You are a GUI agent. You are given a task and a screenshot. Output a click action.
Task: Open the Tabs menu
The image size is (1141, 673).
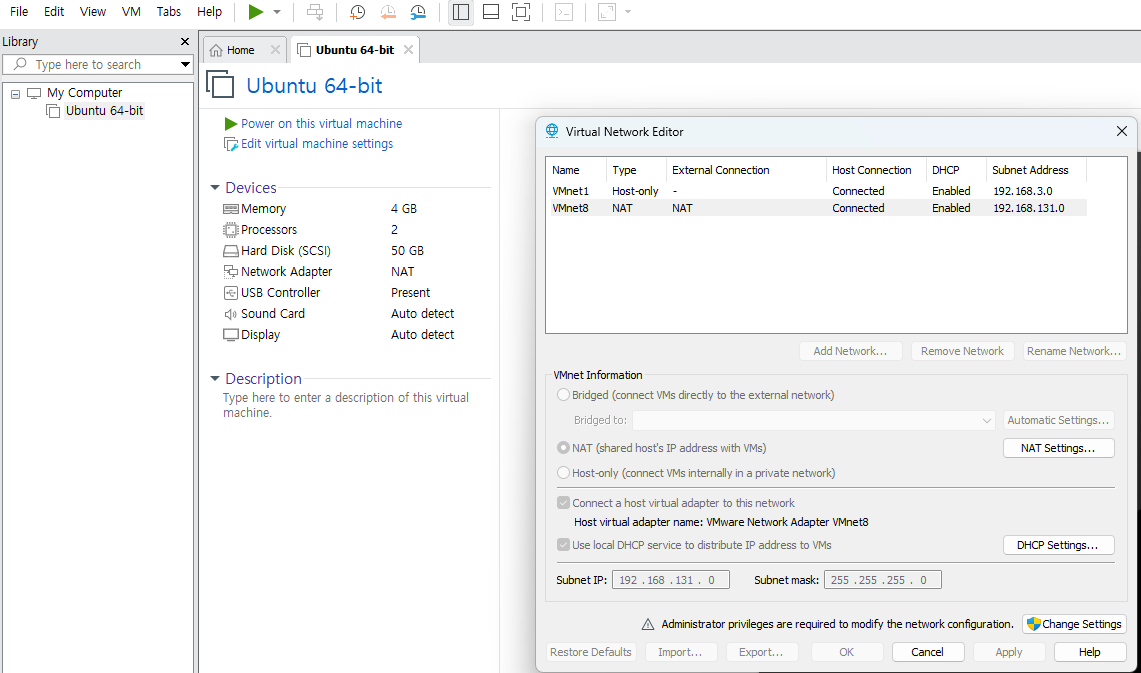169,12
